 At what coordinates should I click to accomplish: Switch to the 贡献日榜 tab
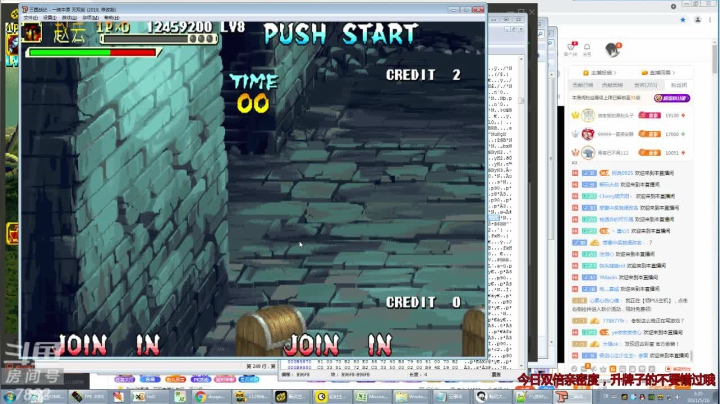pos(583,85)
